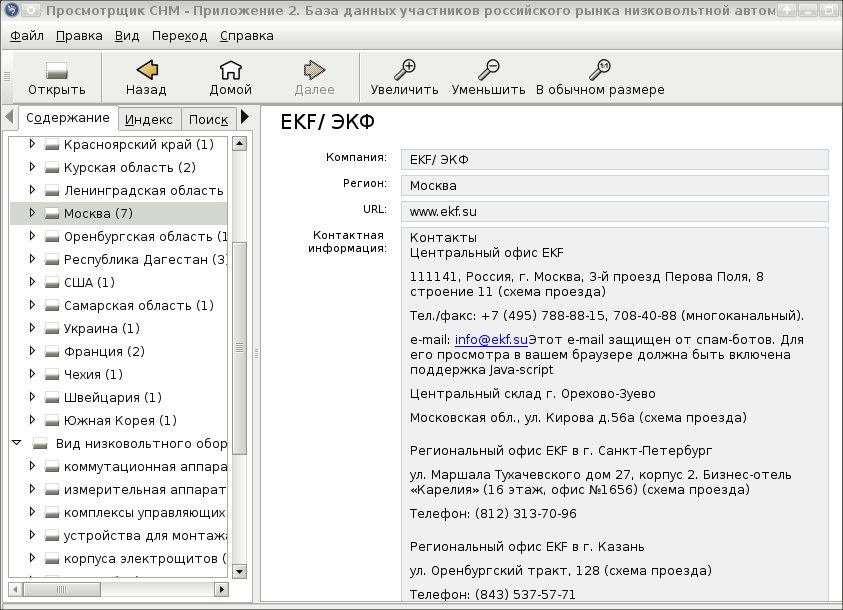Expand the Красноярский край (1) node
Image resolution: width=843 pixels, height=610 pixels.
tap(32, 144)
